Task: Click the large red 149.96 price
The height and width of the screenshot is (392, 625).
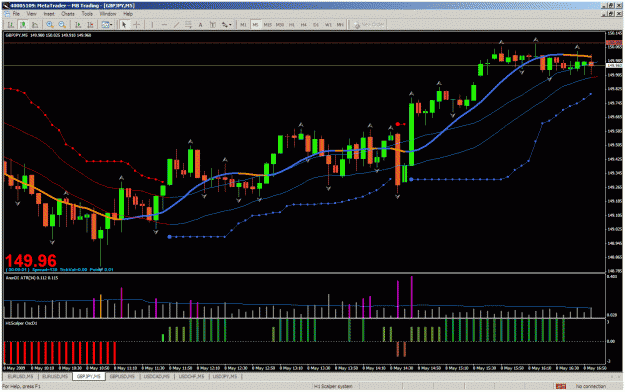Action: tap(31, 261)
